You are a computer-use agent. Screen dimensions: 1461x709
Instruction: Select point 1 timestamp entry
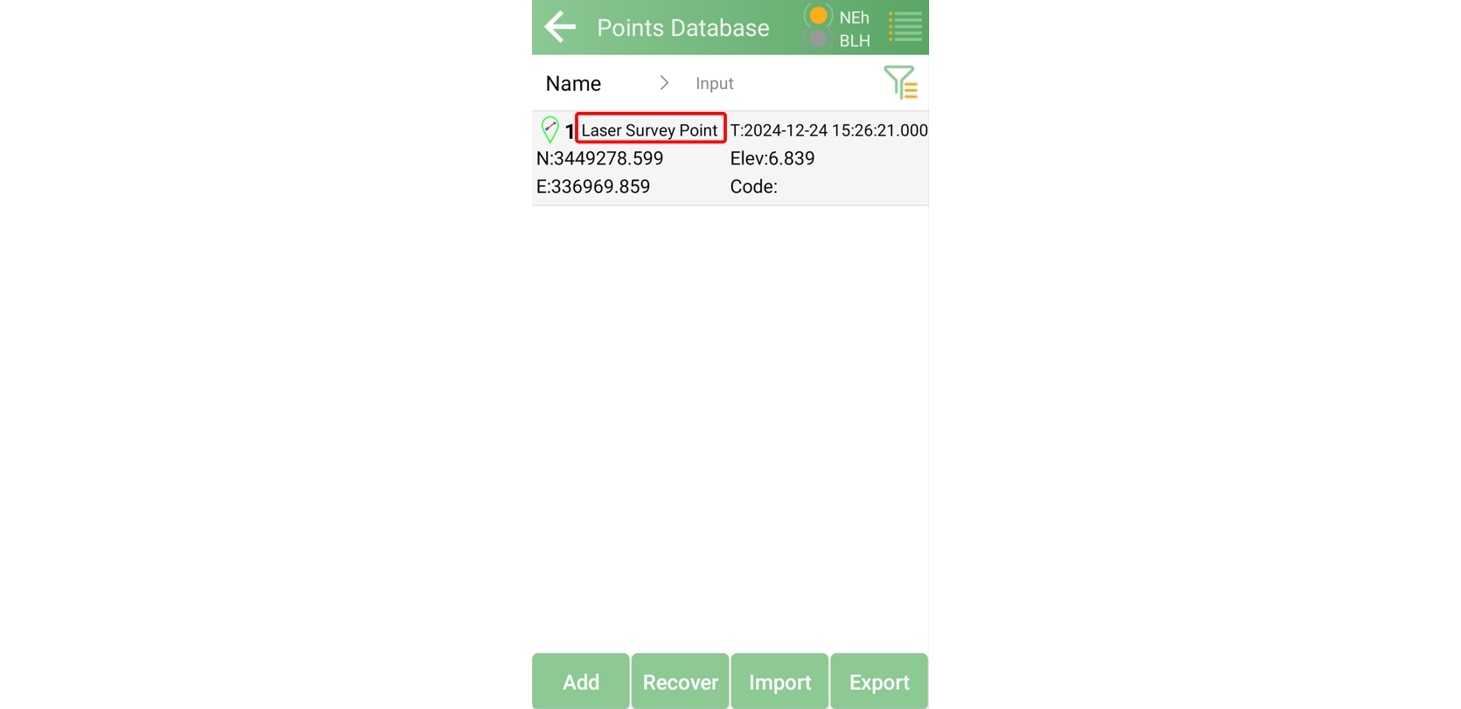(829, 130)
